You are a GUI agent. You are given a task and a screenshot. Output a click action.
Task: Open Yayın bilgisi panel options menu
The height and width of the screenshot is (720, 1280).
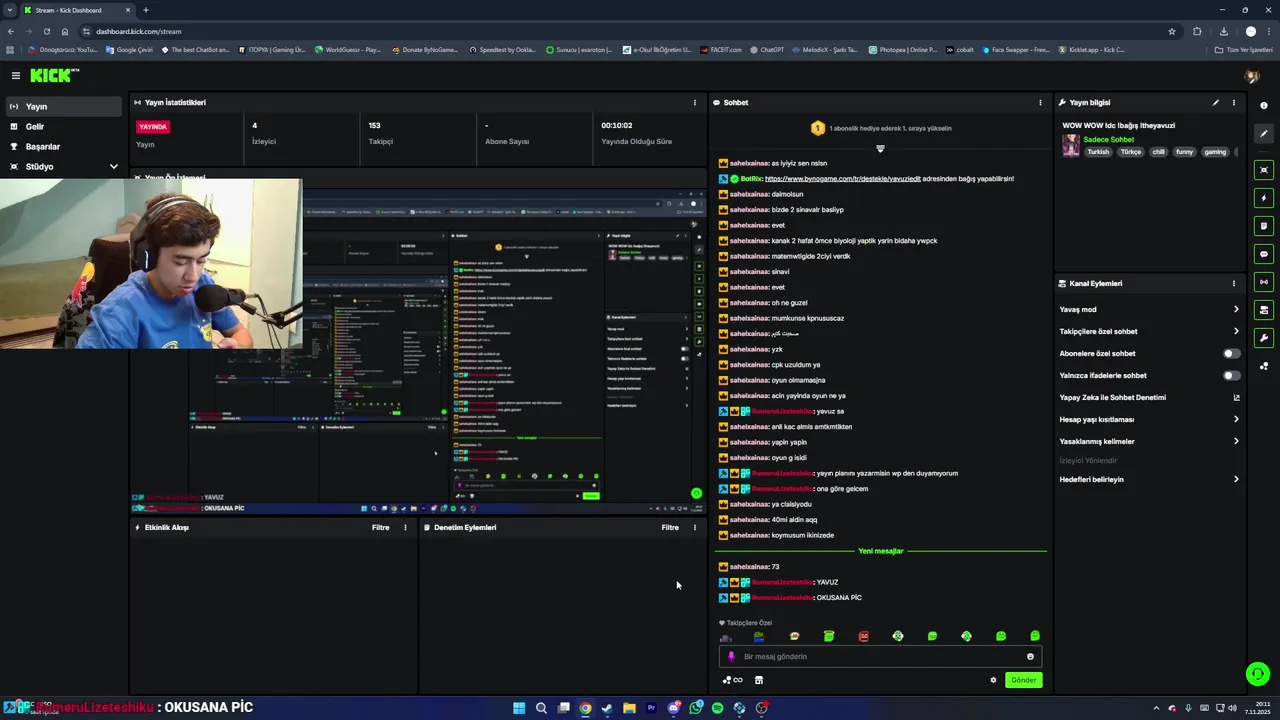[1233, 102]
